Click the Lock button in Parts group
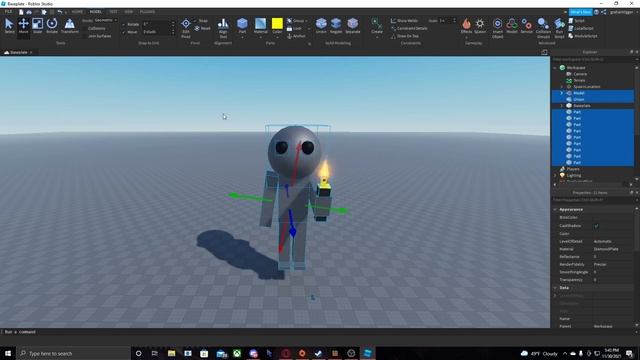Image resolution: width=640 pixels, height=360 pixels. [295, 29]
